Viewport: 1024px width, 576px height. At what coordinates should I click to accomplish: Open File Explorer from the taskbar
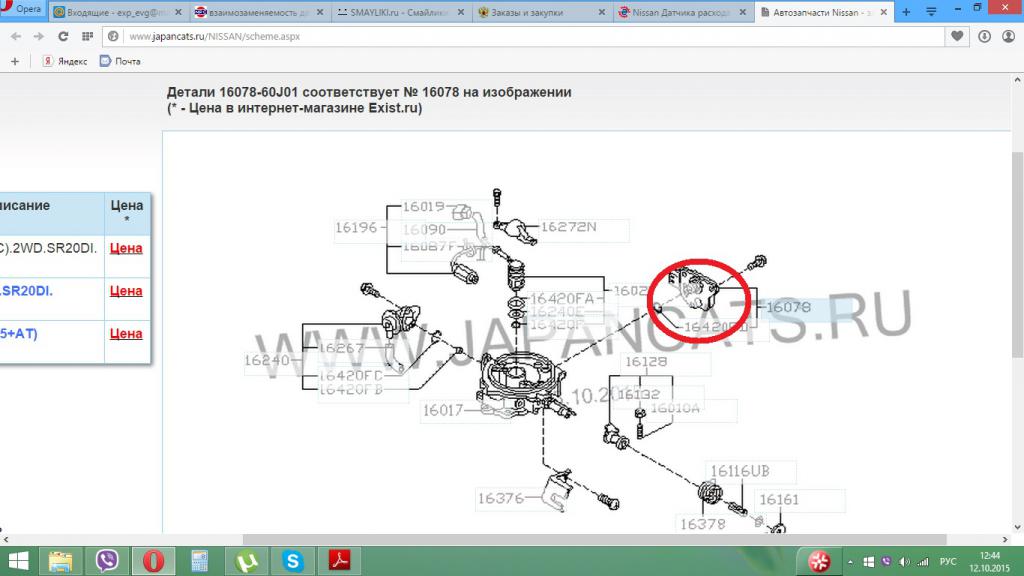tap(60, 561)
